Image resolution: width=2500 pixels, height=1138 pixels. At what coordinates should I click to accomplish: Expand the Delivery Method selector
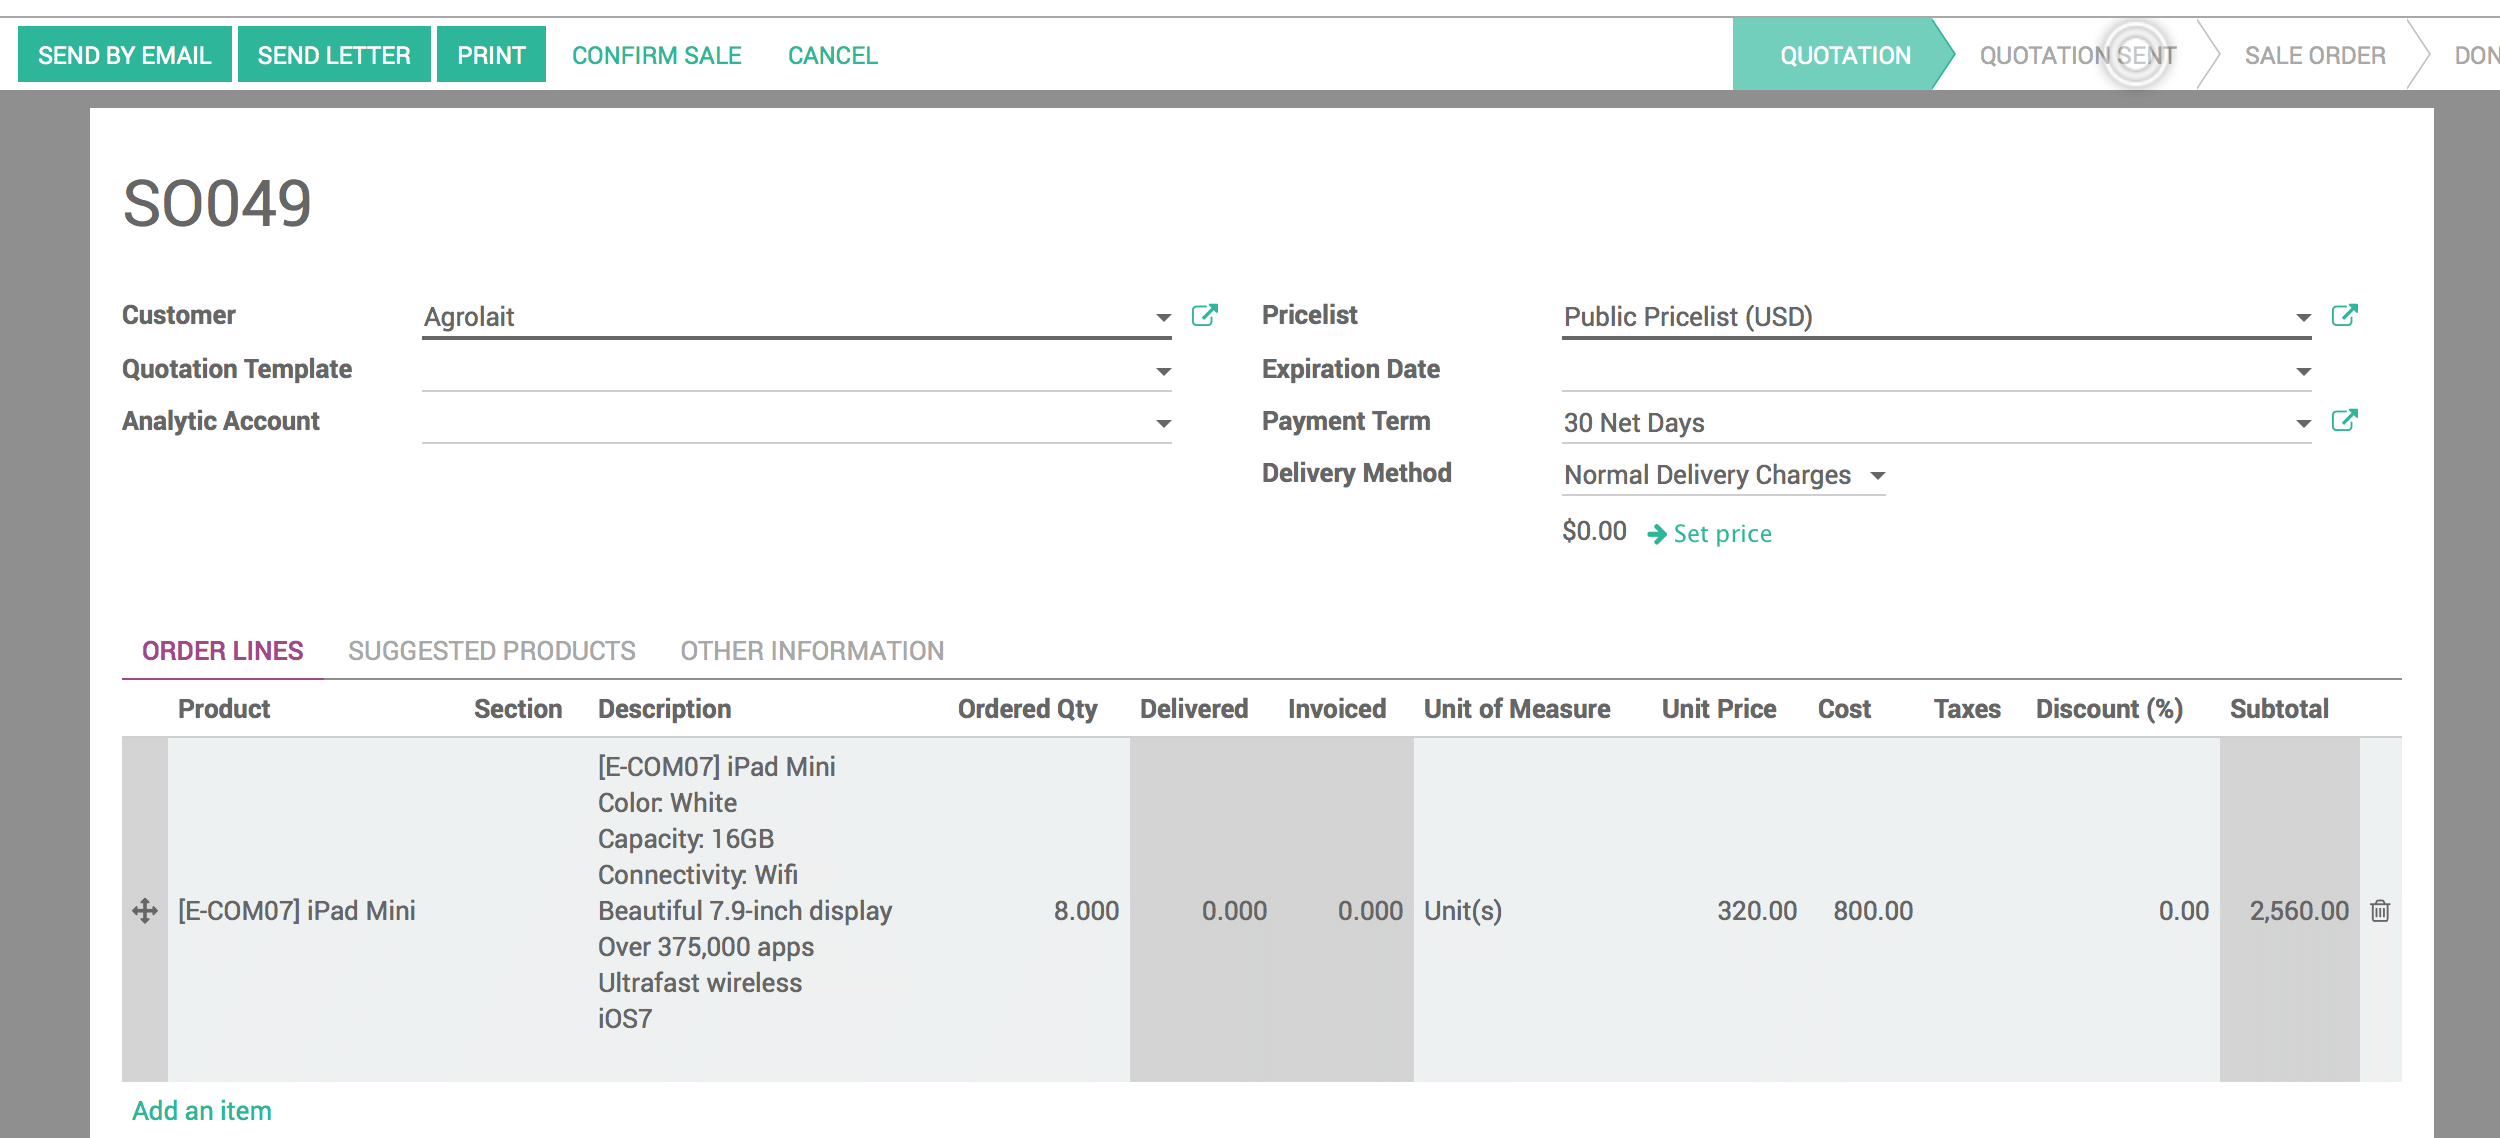(1878, 476)
